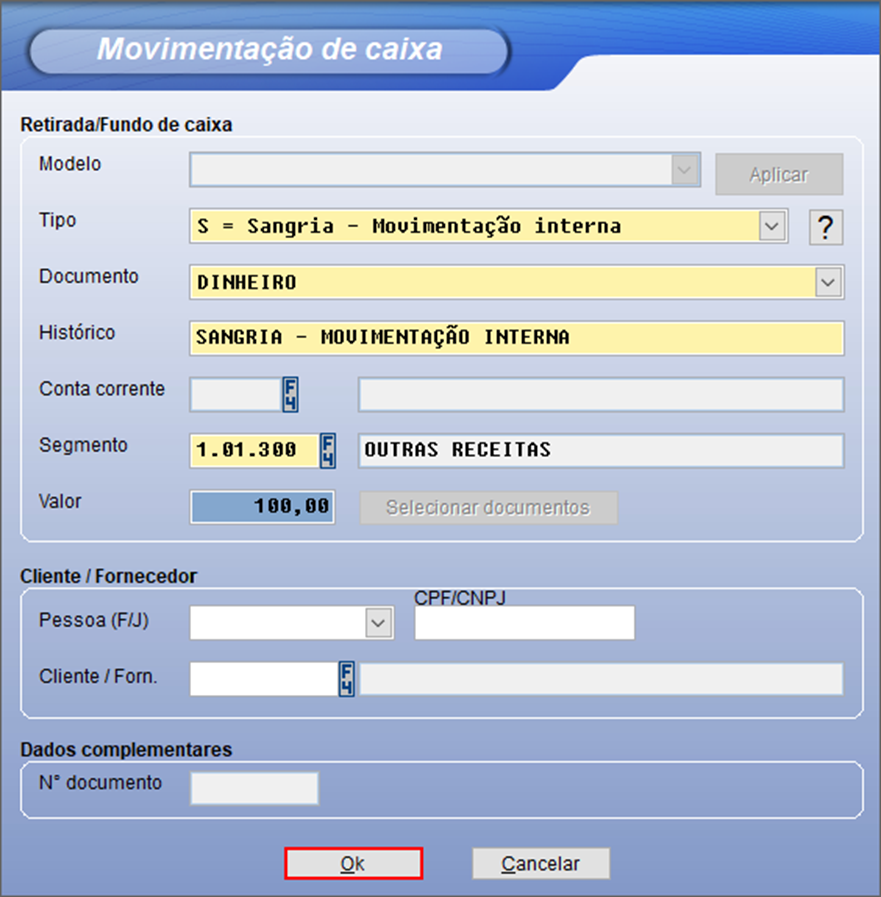Click the Selecionar documentos button

488,508
